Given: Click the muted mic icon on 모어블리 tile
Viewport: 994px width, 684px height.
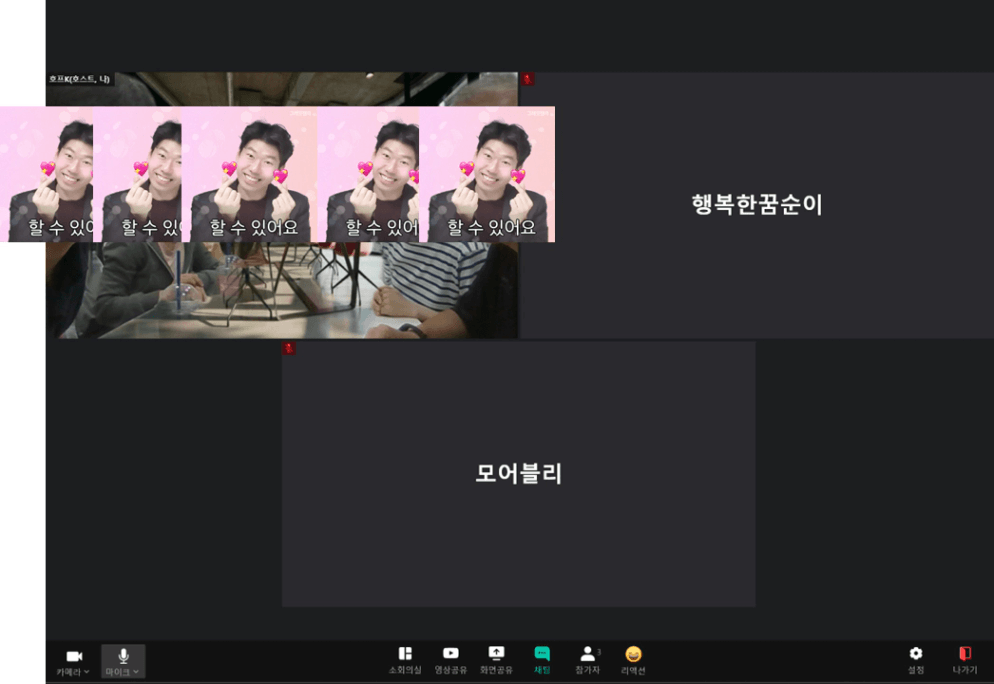Looking at the screenshot, I should pos(289,348).
